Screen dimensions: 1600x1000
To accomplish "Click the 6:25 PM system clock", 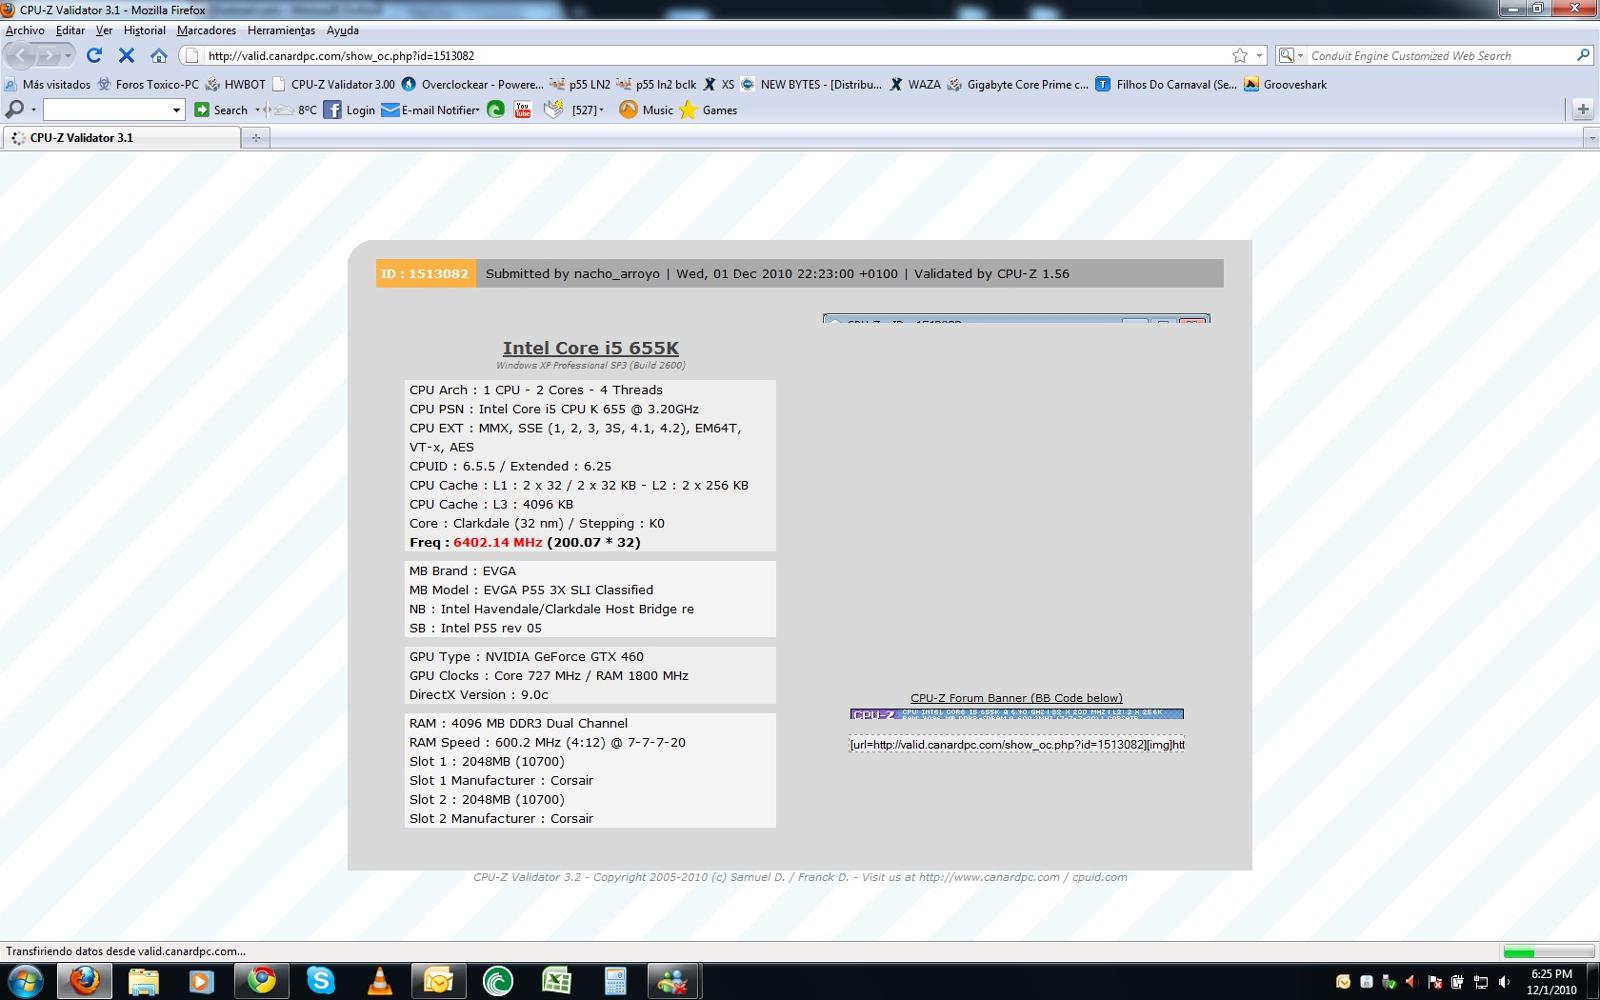I will point(1551,973).
